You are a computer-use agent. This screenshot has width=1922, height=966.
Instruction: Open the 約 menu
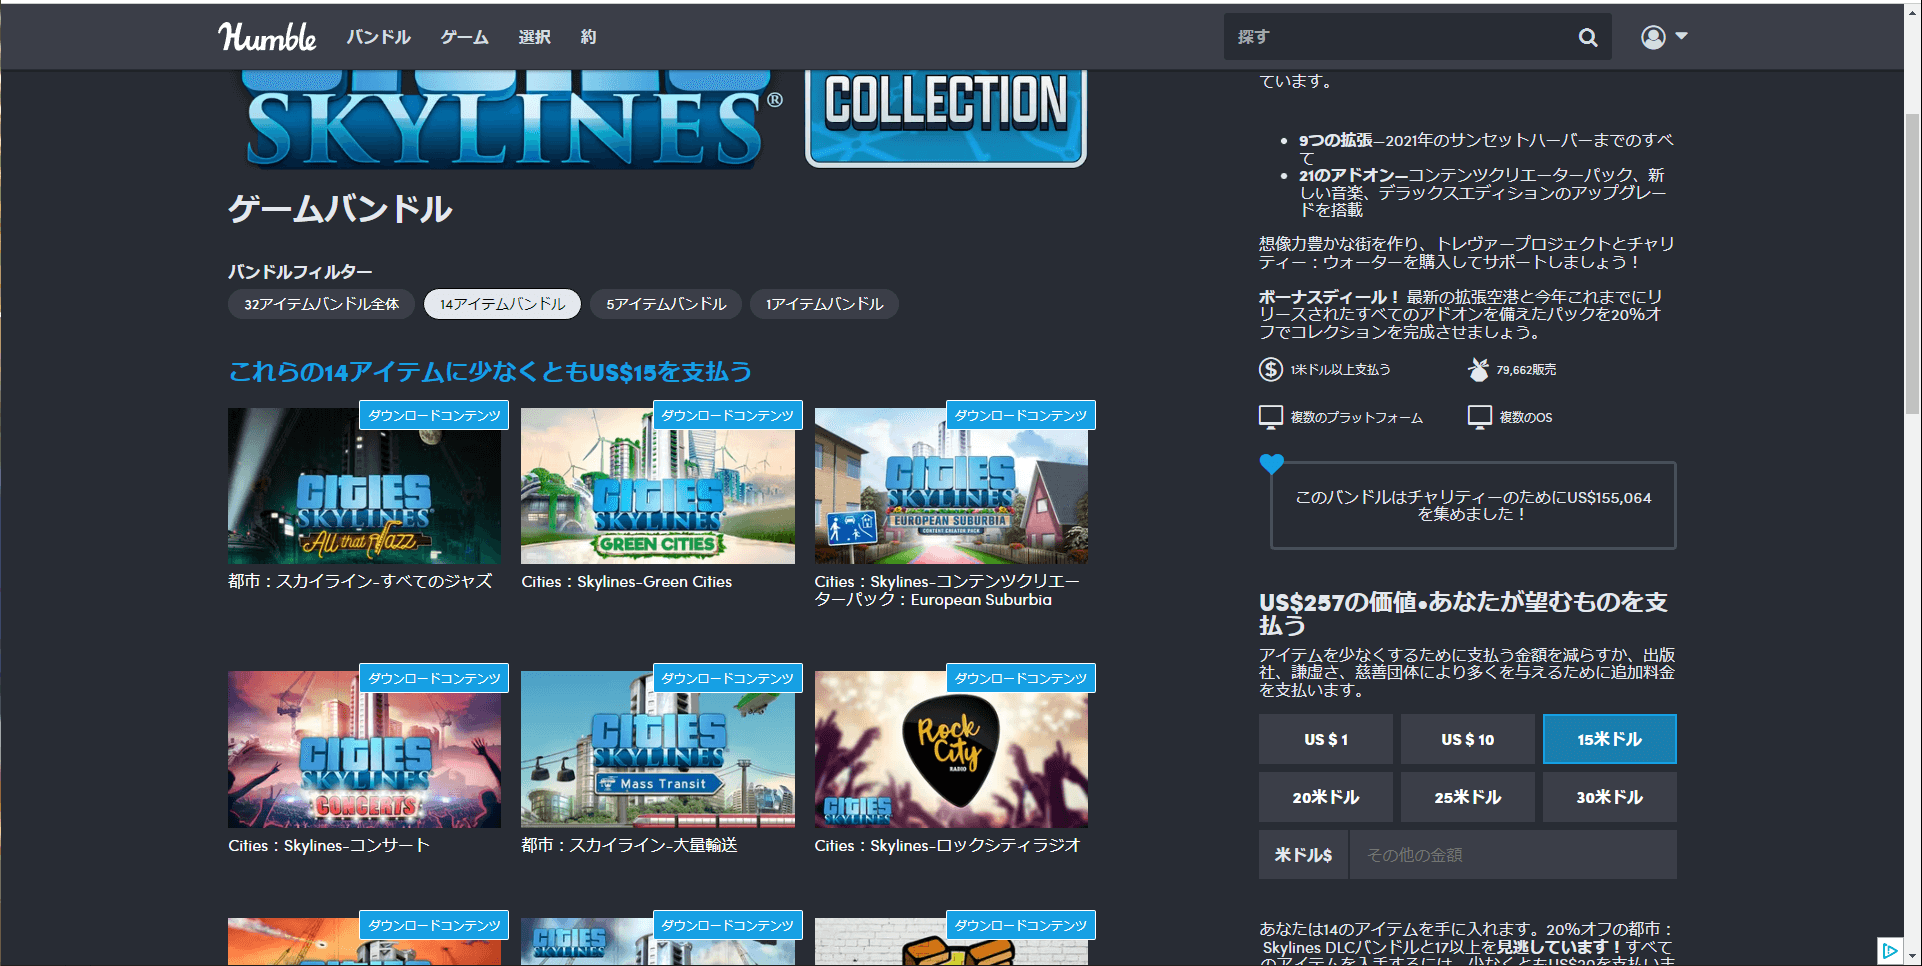click(x=588, y=37)
